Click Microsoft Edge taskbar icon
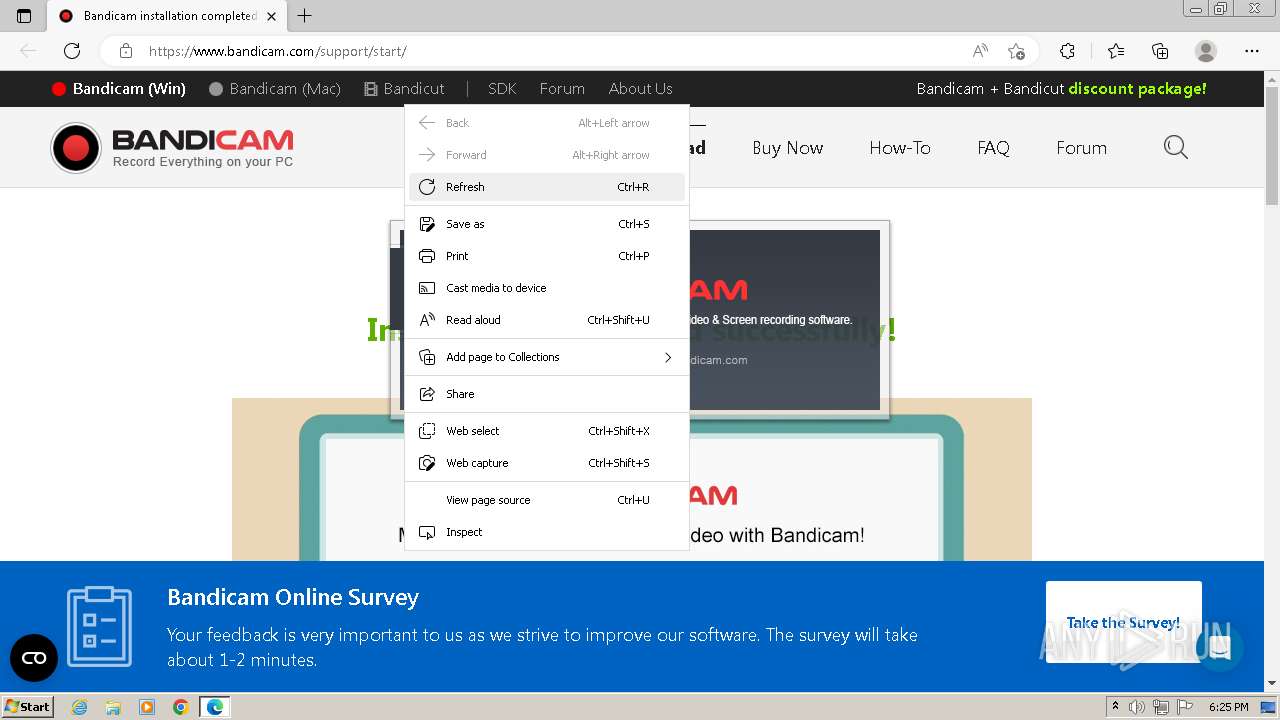1280x720 pixels. tap(215, 707)
